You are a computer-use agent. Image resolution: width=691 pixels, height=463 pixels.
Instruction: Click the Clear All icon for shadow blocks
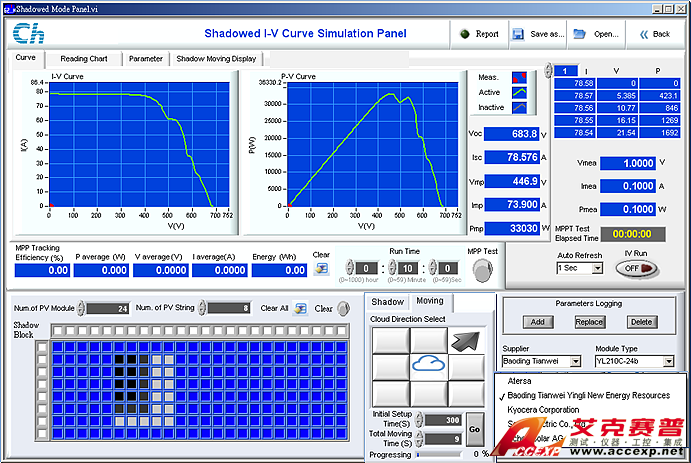[x=301, y=308]
